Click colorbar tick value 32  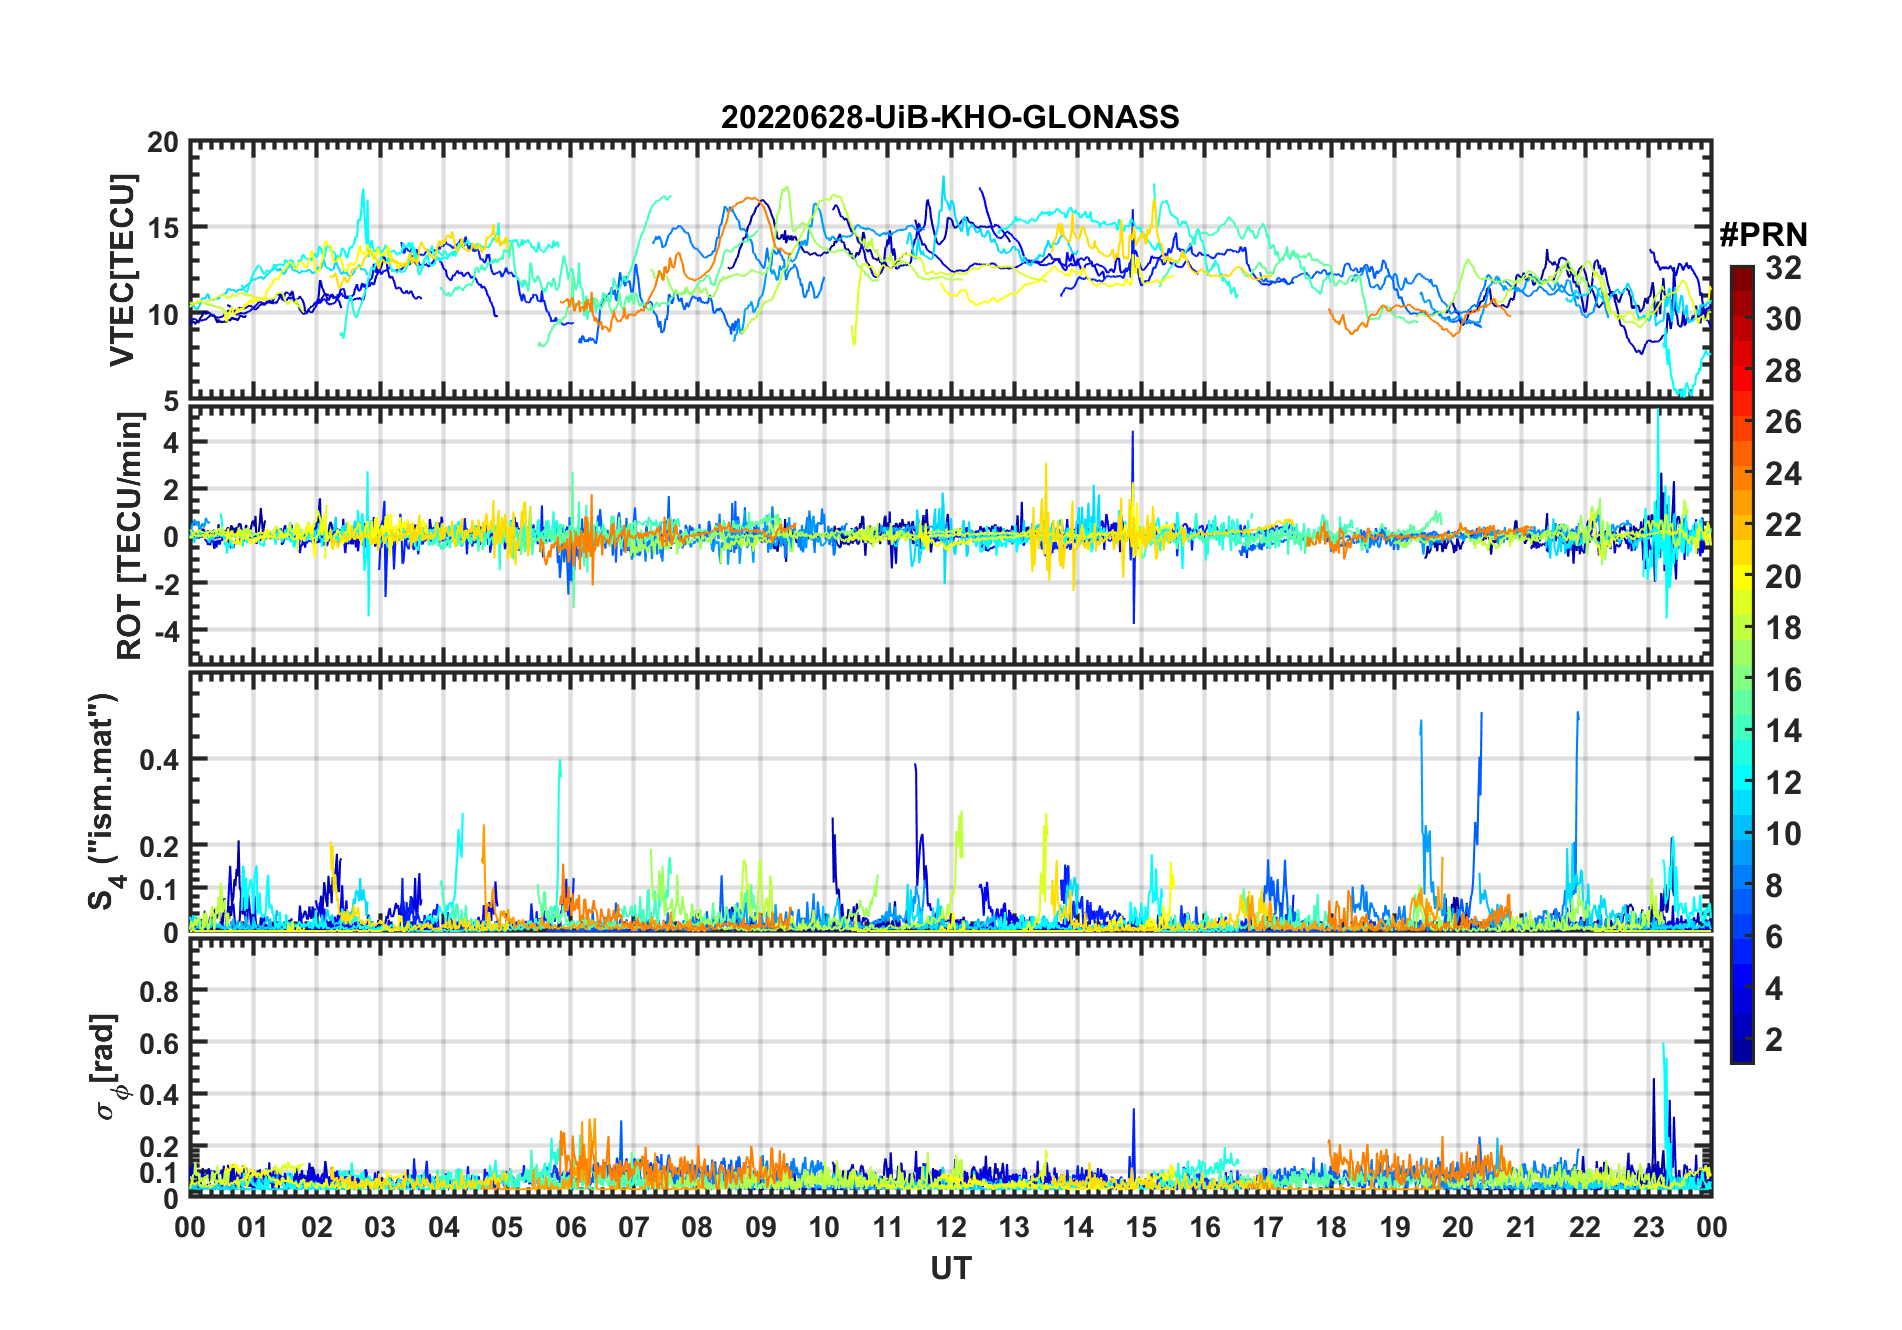tap(1783, 268)
